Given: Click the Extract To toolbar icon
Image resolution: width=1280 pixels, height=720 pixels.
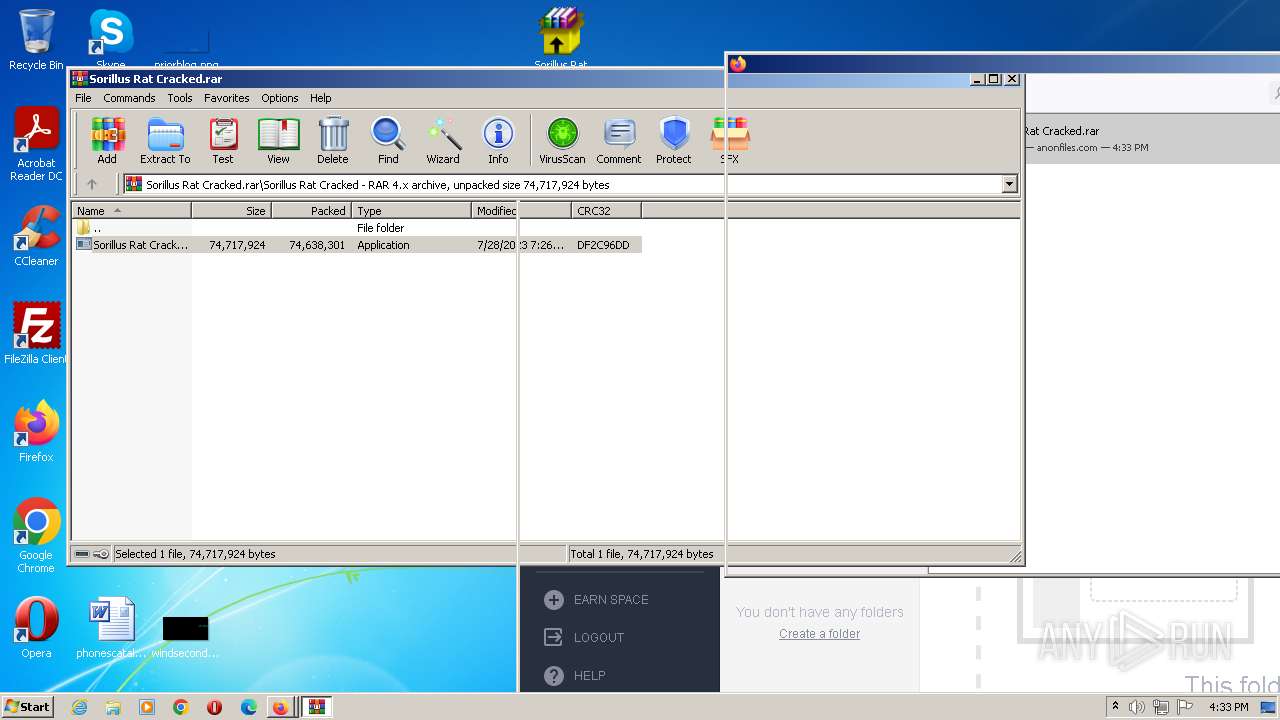Looking at the screenshot, I should click(x=165, y=140).
